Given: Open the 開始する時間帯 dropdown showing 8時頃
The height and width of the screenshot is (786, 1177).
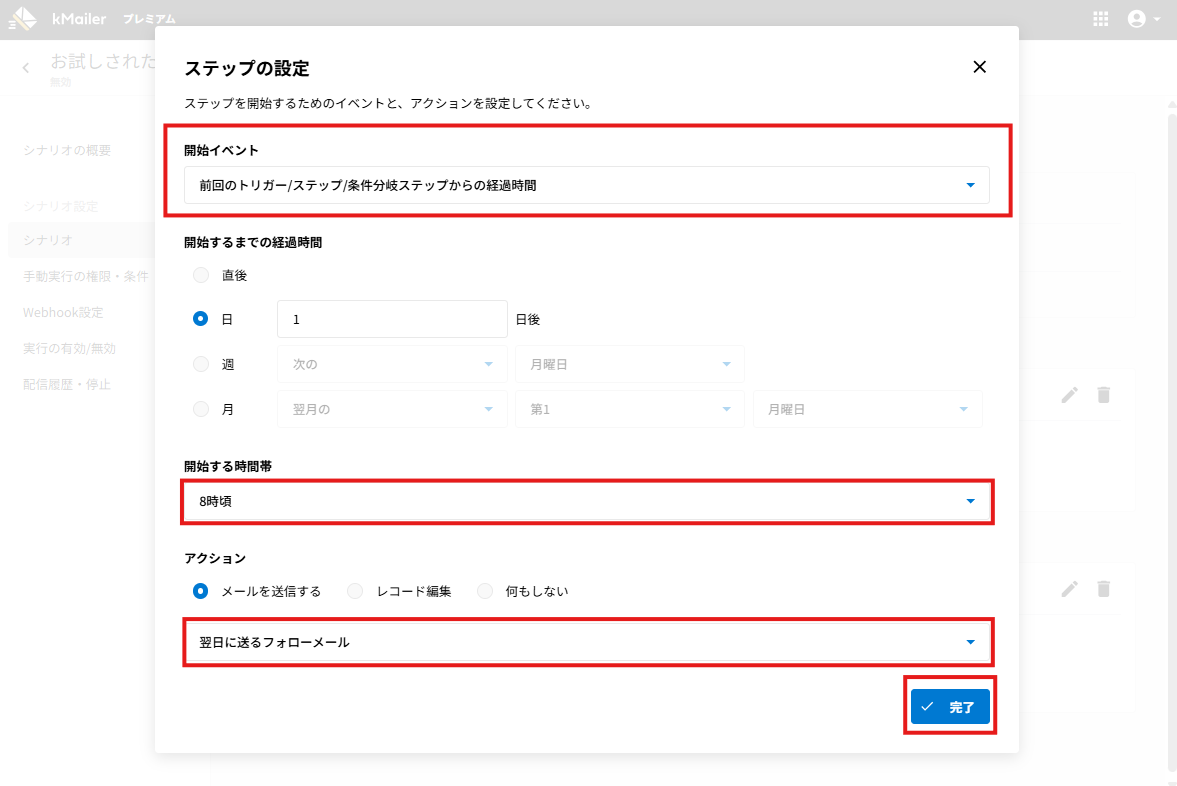Looking at the screenshot, I should pos(586,502).
